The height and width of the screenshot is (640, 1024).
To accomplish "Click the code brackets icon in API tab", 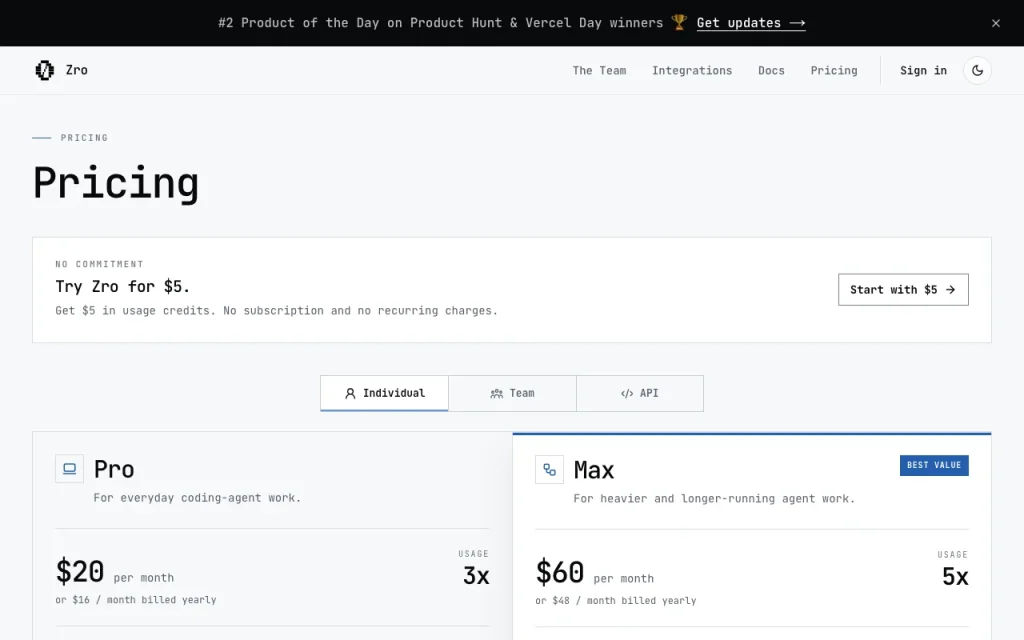I will (627, 393).
